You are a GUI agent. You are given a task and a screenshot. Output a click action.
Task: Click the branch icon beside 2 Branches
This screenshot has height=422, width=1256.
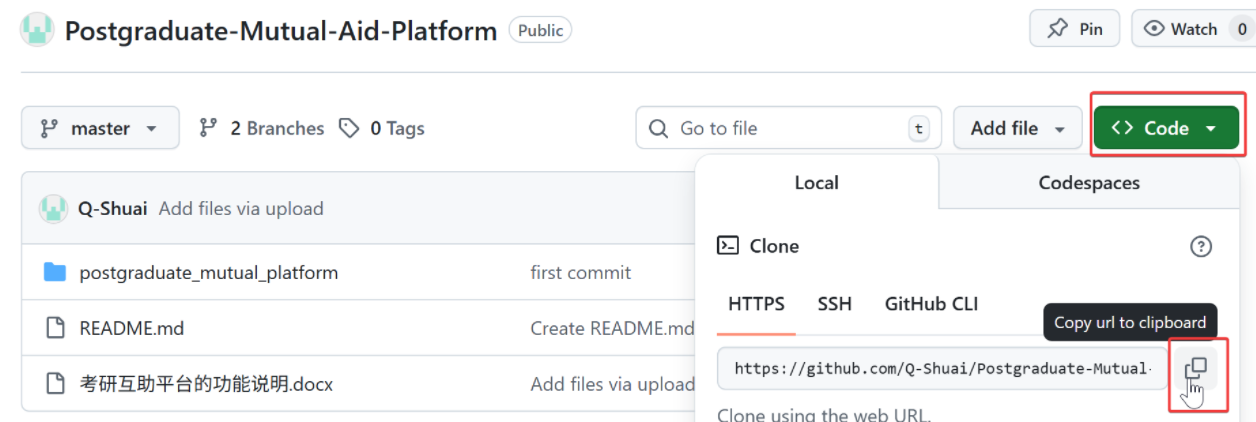click(208, 128)
